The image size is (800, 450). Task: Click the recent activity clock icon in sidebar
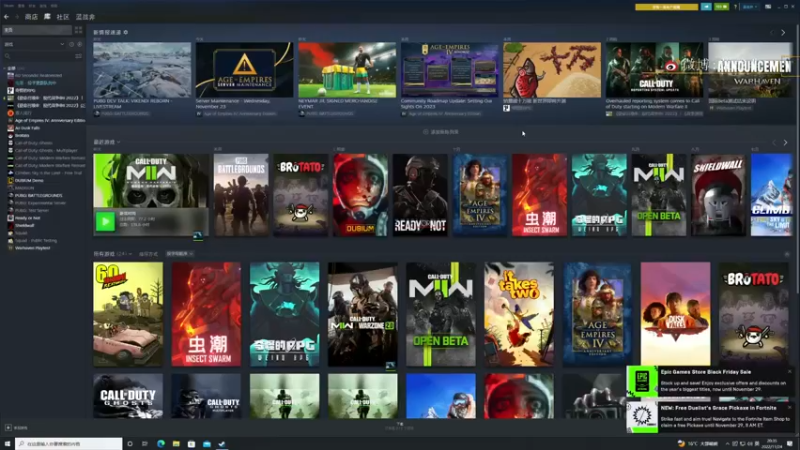coord(71,44)
